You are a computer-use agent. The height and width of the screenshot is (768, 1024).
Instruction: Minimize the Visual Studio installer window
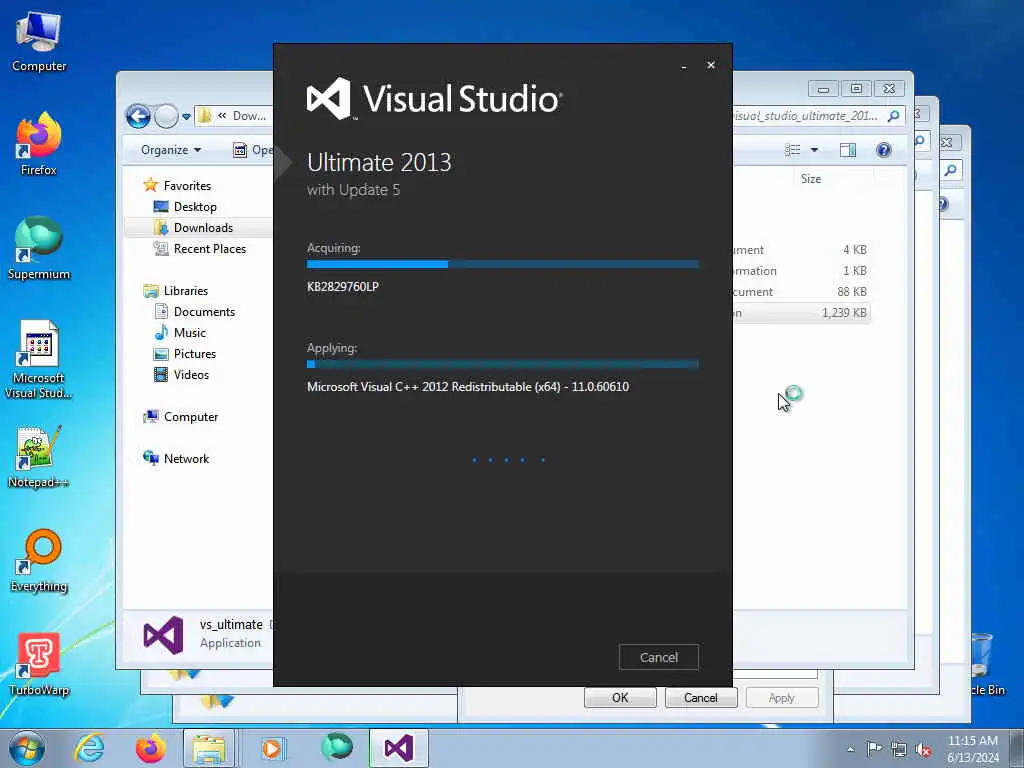coord(684,66)
